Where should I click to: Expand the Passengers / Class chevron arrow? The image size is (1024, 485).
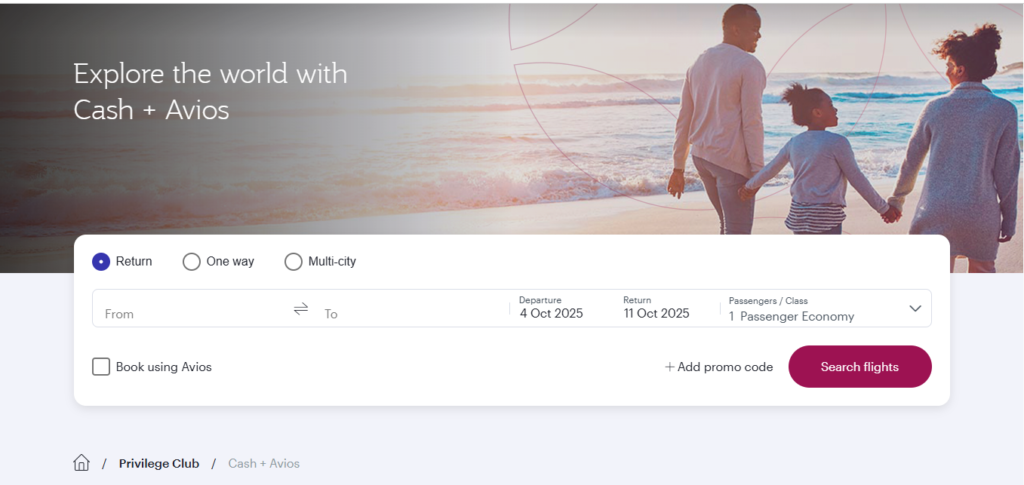(915, 309)
